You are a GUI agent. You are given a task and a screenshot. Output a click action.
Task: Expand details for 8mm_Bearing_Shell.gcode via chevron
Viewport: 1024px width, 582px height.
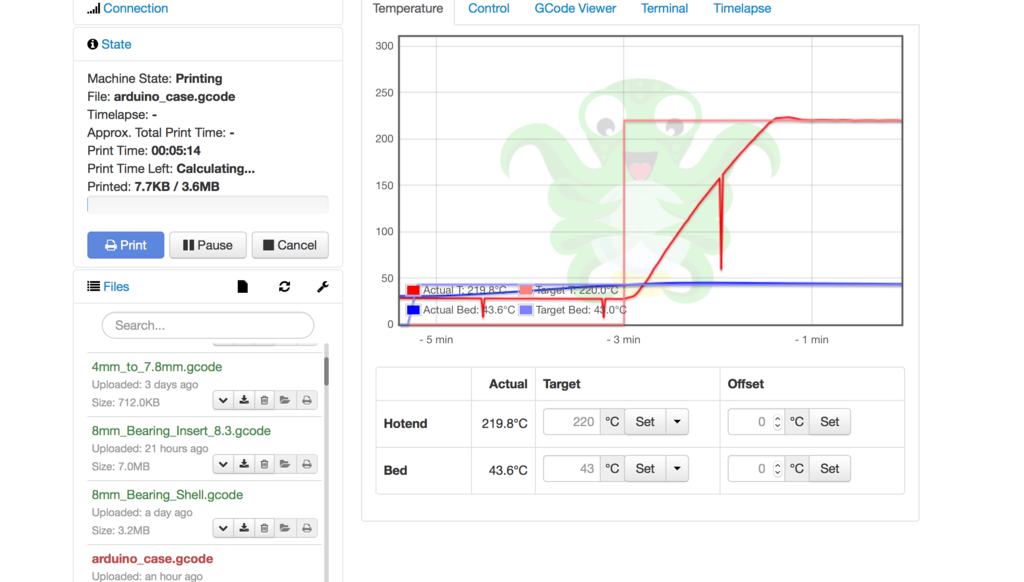pyautogui.click(x=222, y=528)
